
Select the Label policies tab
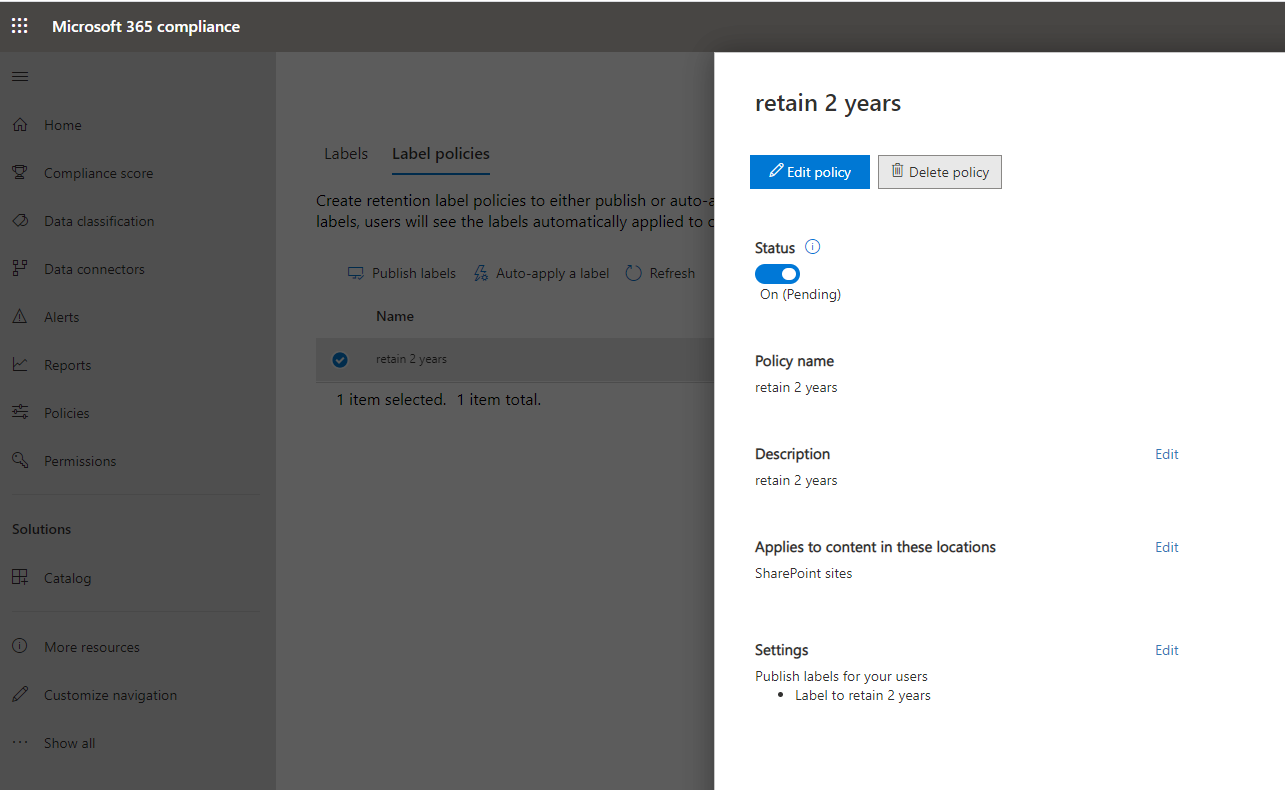pyautogui.click(x=441, y=154)
